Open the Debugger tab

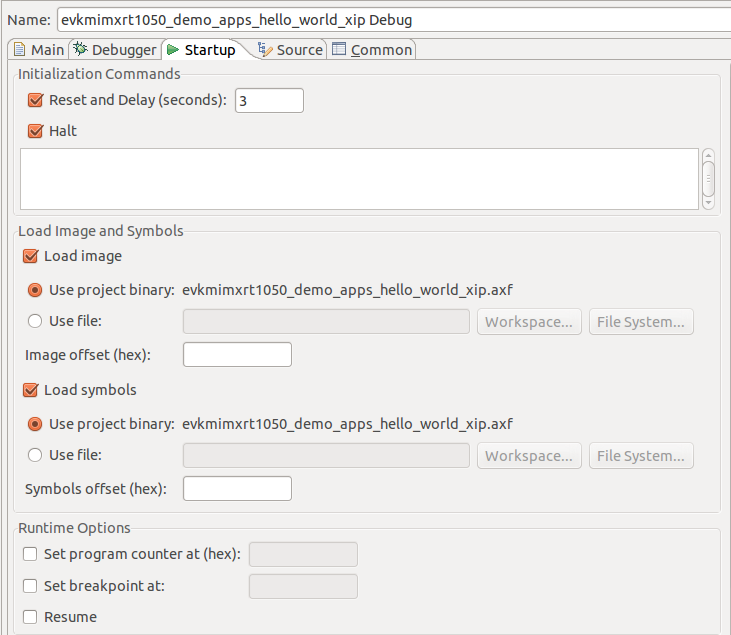[116, 49]
